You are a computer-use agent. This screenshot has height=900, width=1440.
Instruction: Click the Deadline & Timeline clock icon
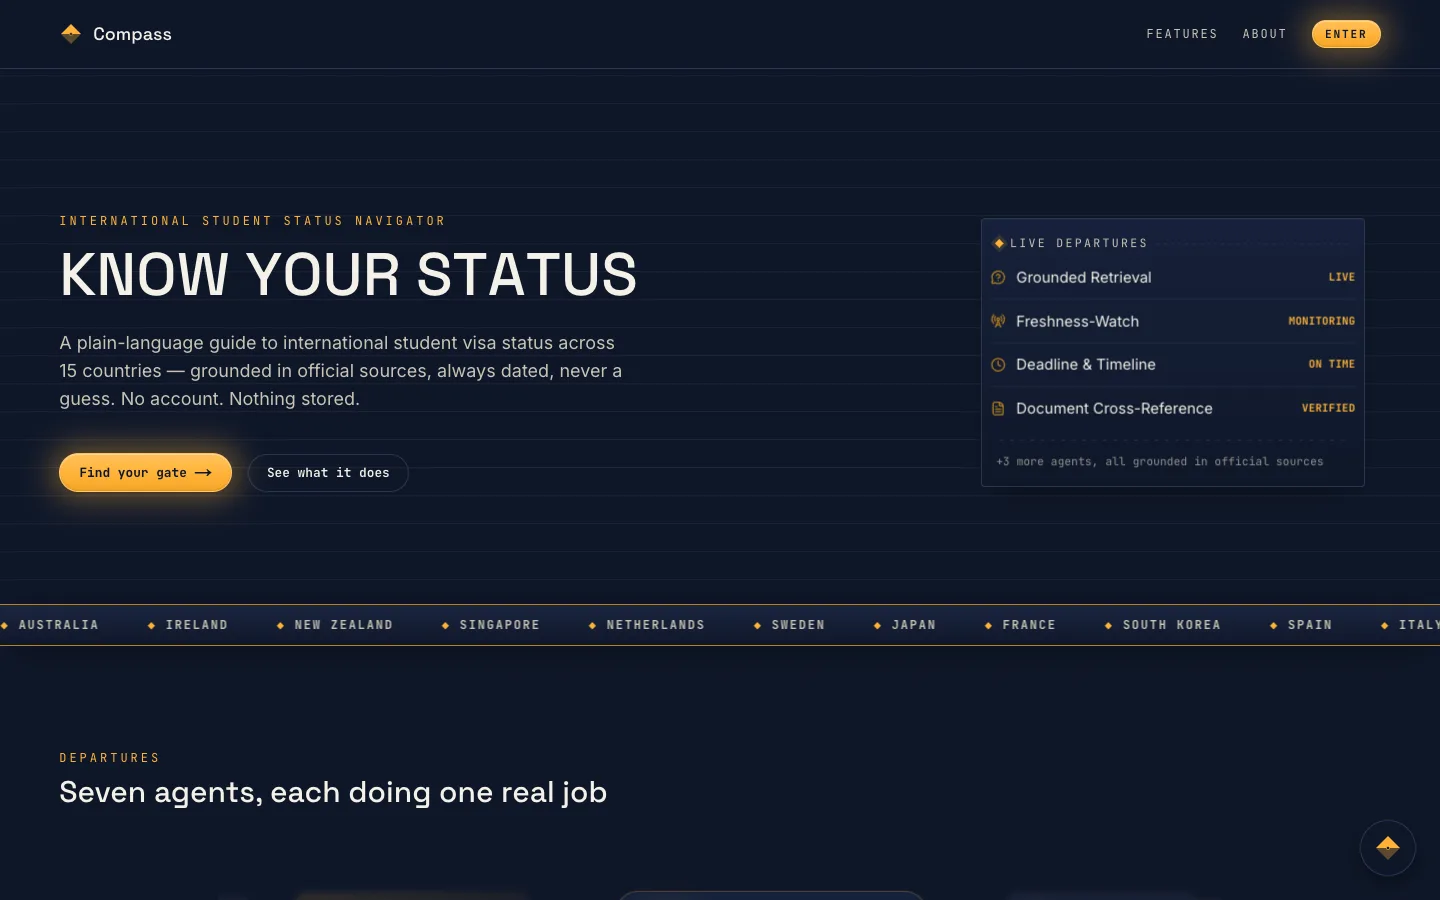tap(998, 365)
